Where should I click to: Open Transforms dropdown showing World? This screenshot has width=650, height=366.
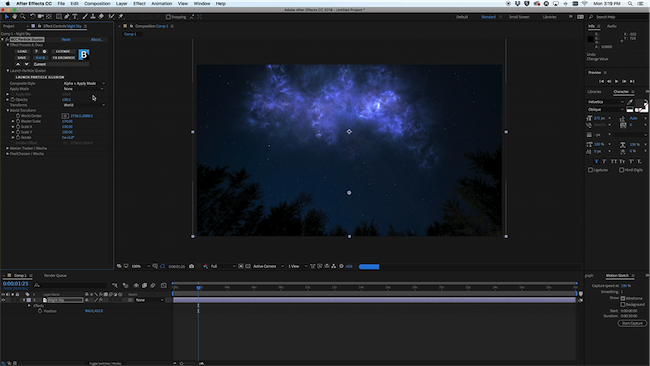click(x=84, y=105)
